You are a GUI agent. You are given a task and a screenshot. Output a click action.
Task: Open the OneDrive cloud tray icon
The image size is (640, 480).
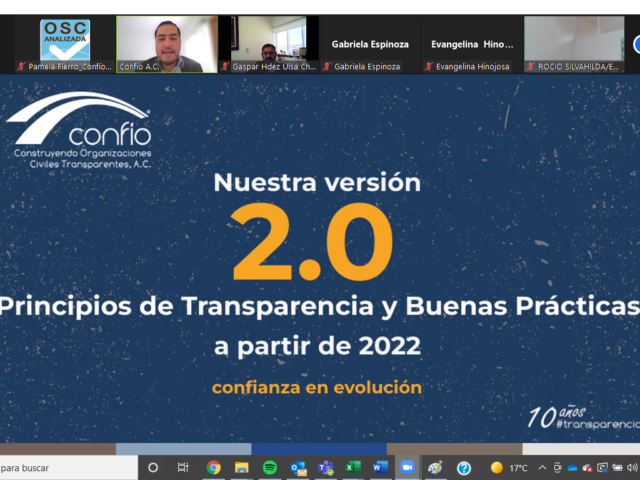[573, 468]
